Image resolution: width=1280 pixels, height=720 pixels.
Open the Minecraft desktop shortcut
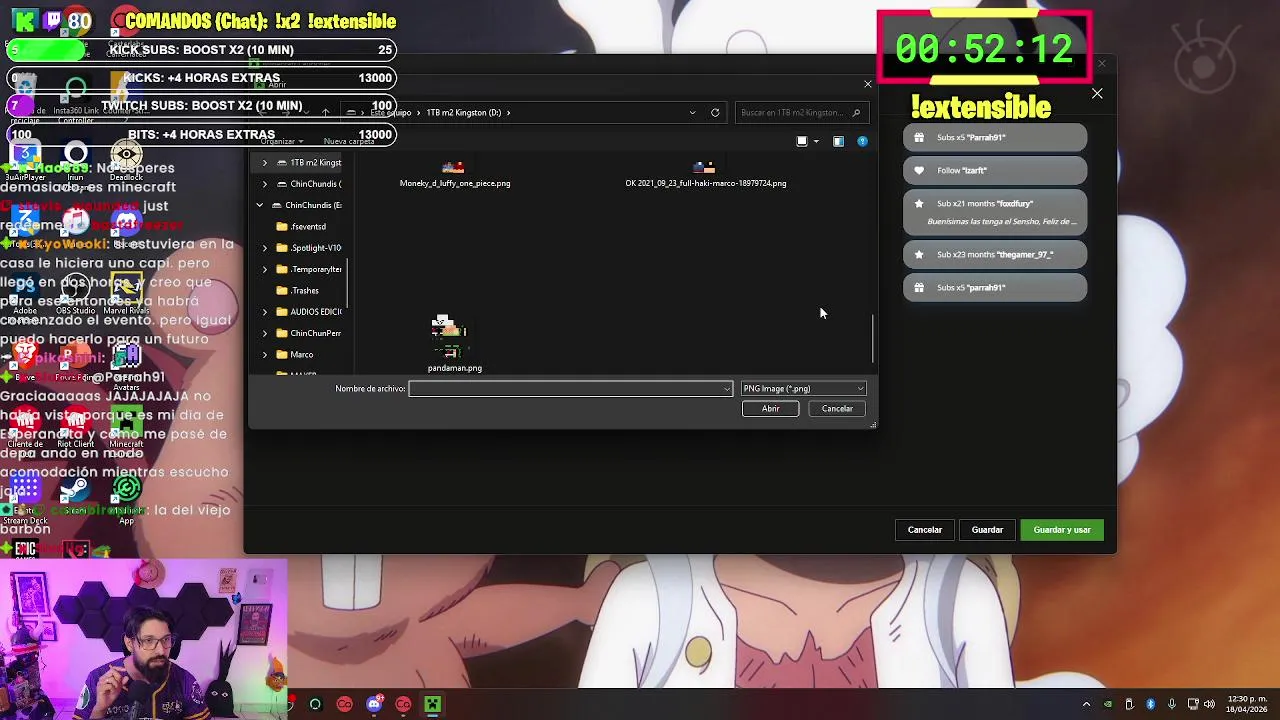tap(126, 430)
